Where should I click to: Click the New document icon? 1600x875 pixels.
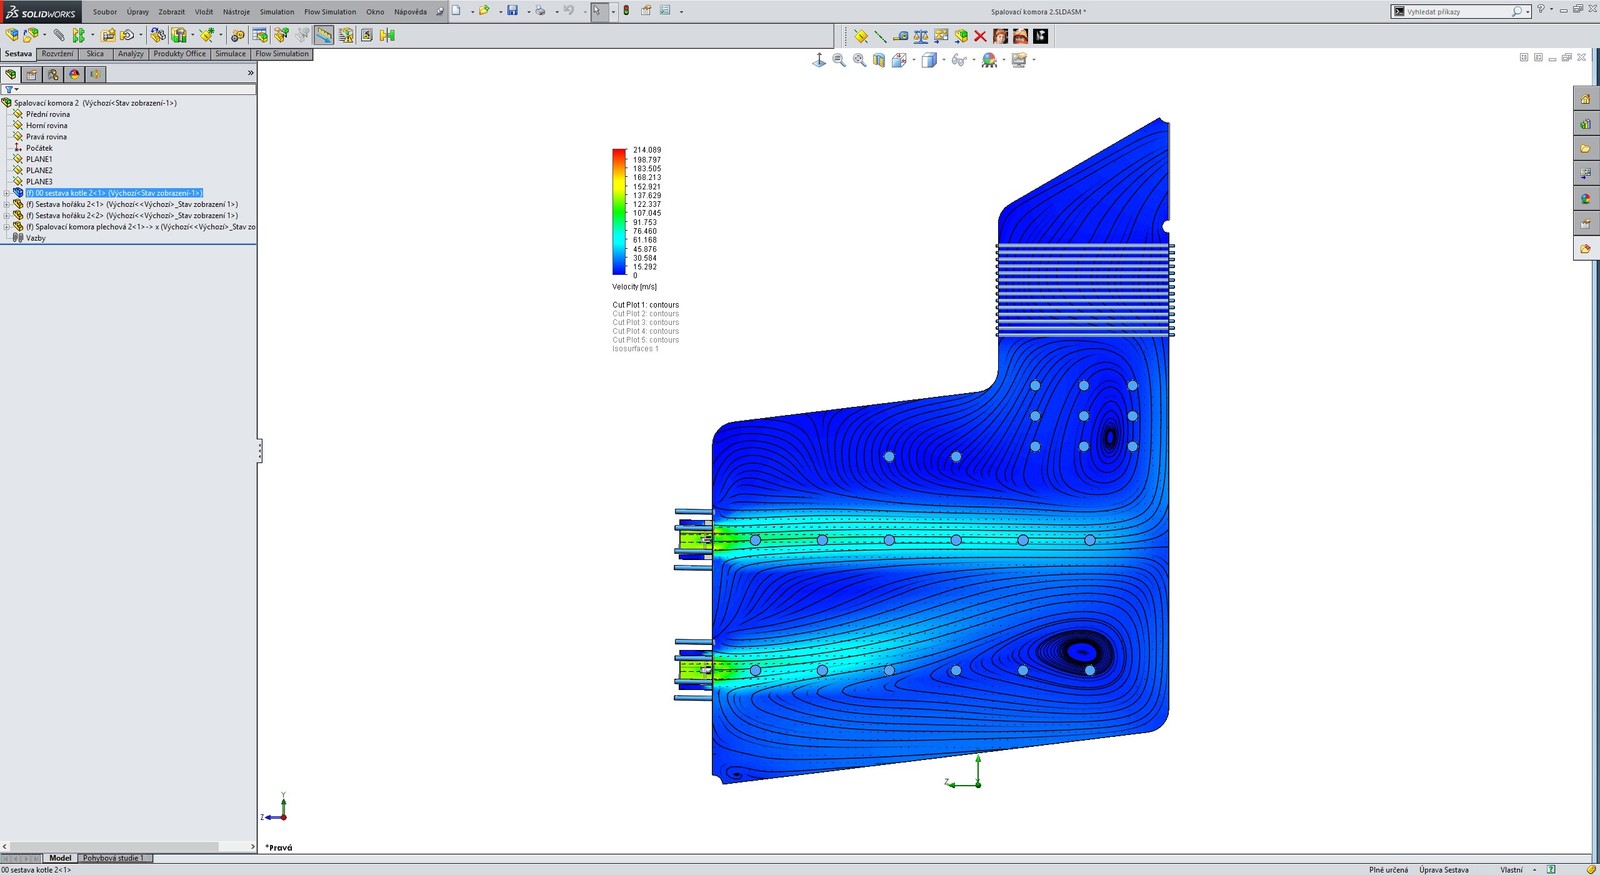(x=456, y=10)
